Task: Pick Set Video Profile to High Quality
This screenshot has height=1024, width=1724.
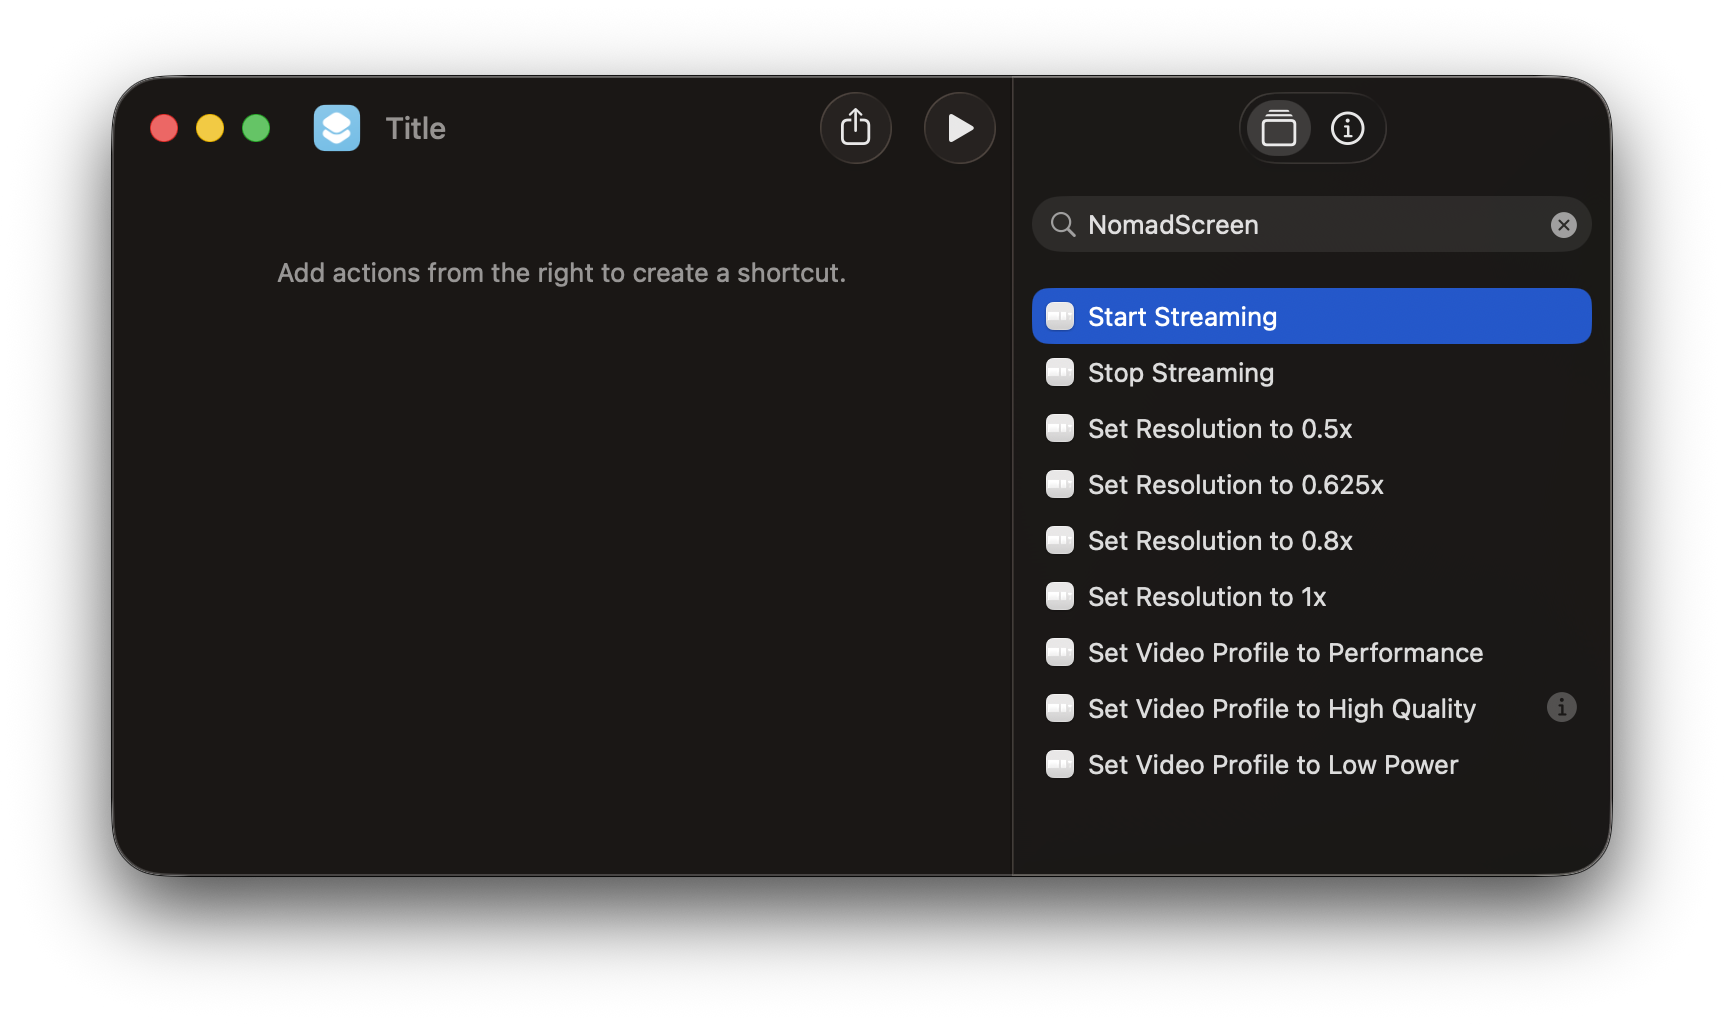Action: tap(1311, 708)
